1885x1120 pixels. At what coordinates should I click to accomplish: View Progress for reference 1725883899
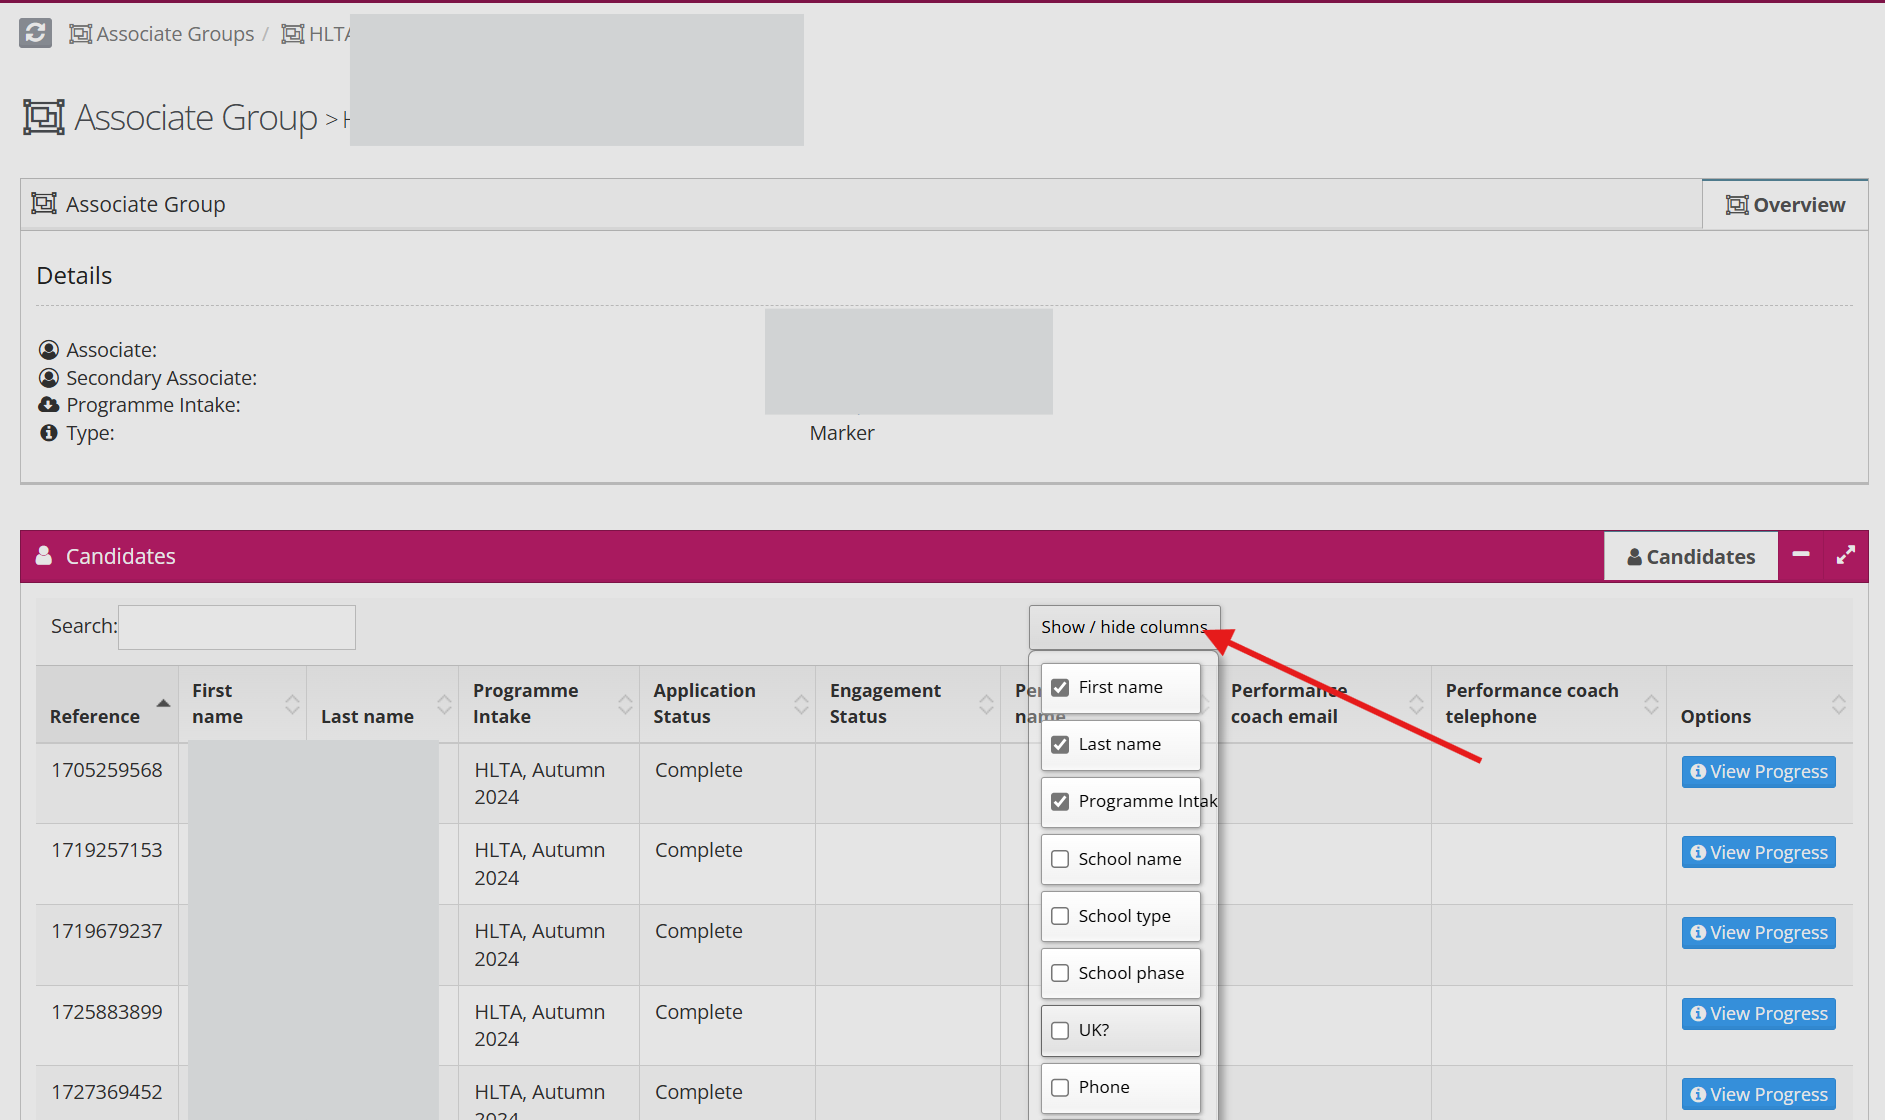pyautogui.click(x=1758, y=1014)
